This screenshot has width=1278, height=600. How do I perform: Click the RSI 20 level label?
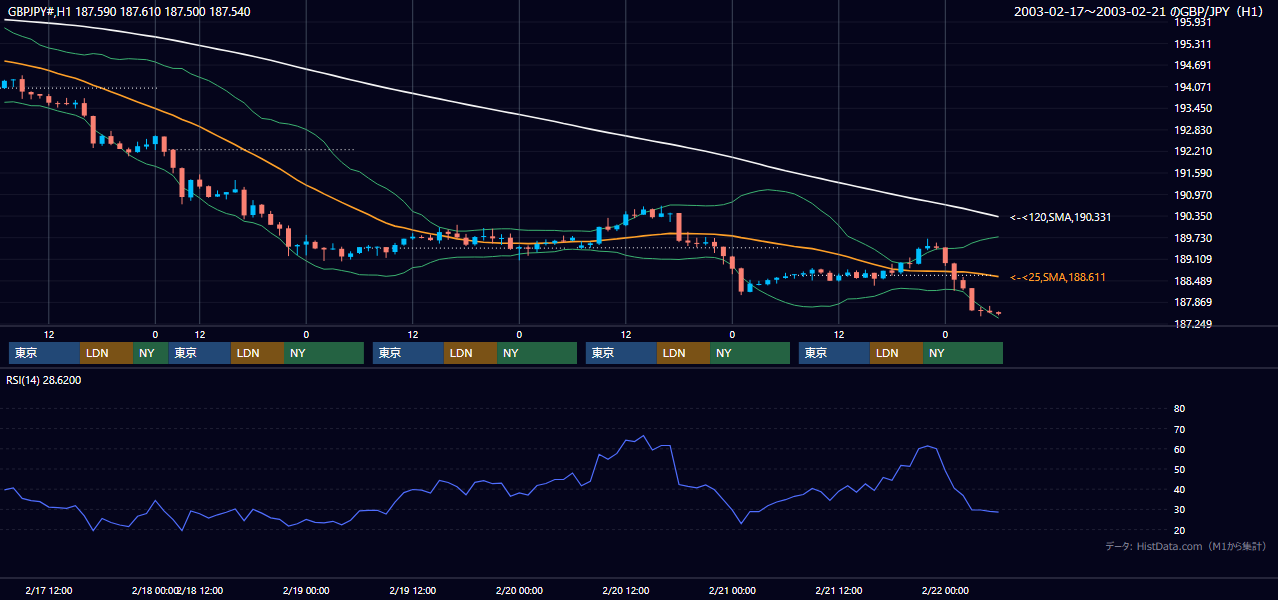pos(1179,530)
